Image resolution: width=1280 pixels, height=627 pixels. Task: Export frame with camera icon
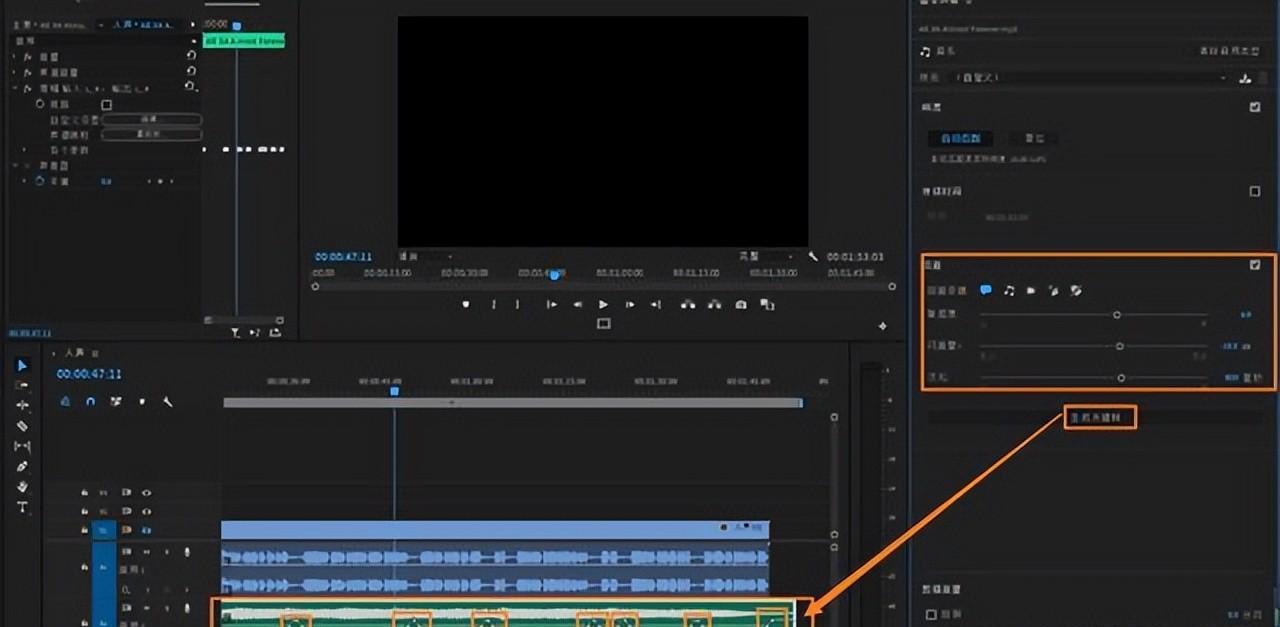(x=741, y=304)
